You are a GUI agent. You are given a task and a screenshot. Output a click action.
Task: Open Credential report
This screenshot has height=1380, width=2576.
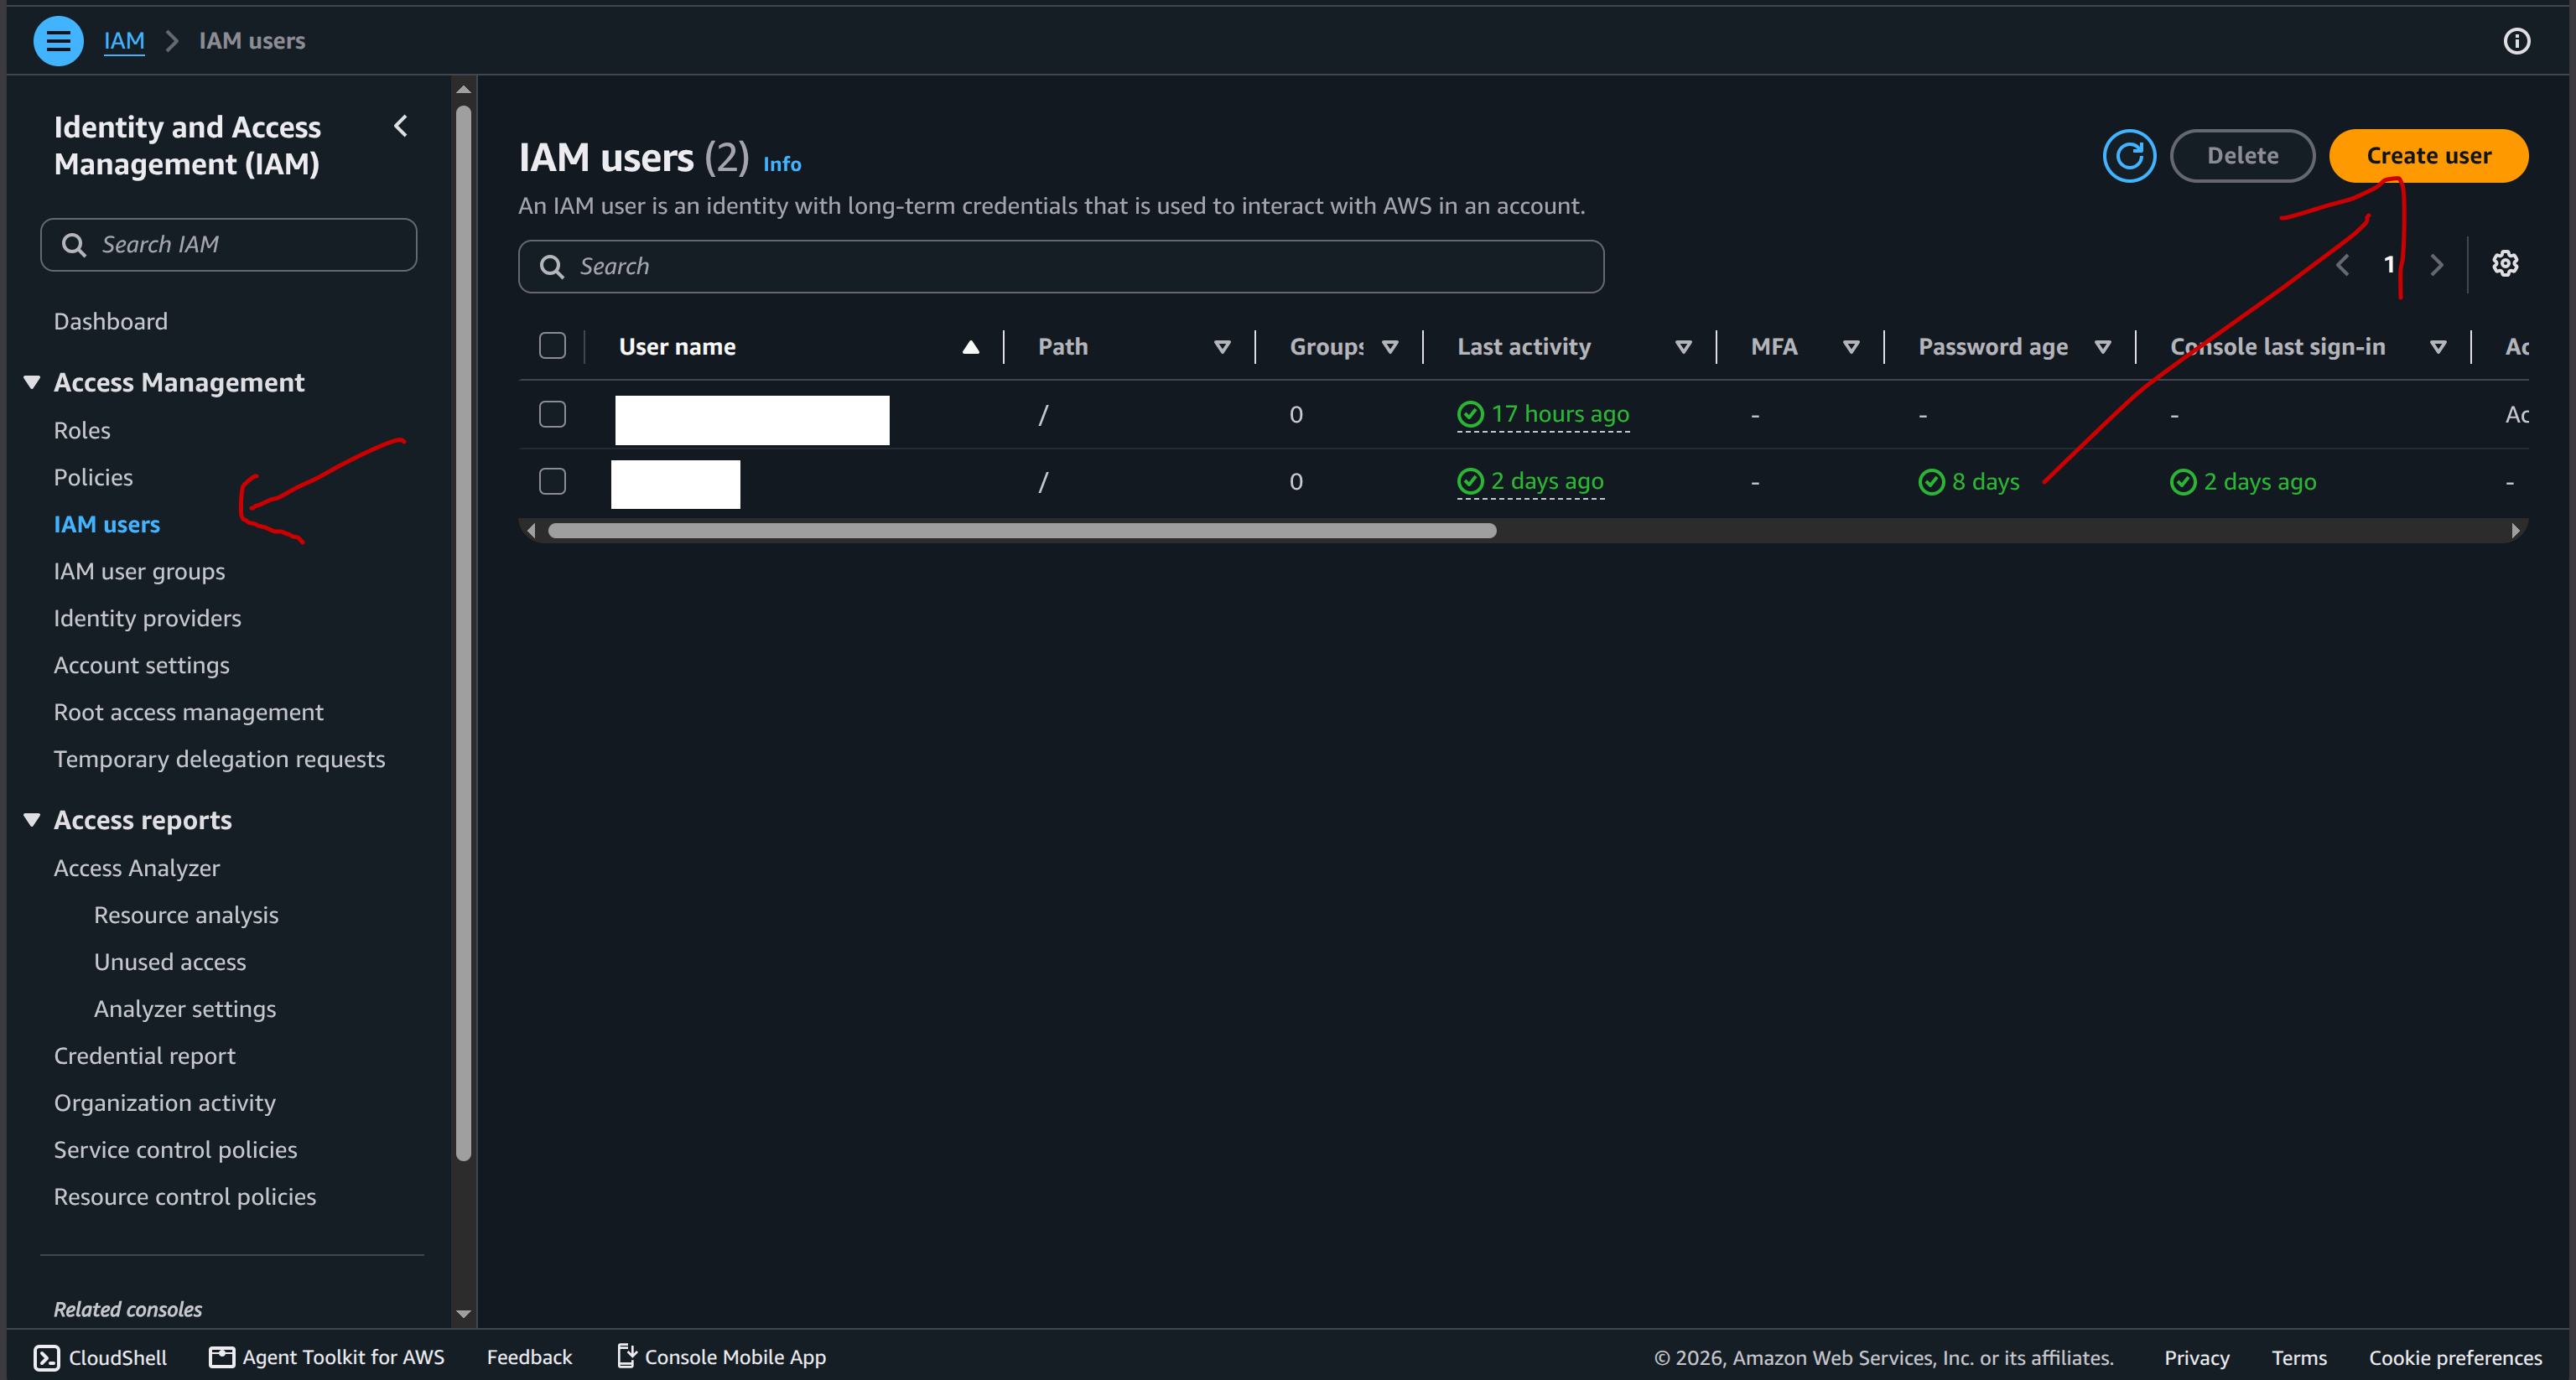[x=145, y=1057]
